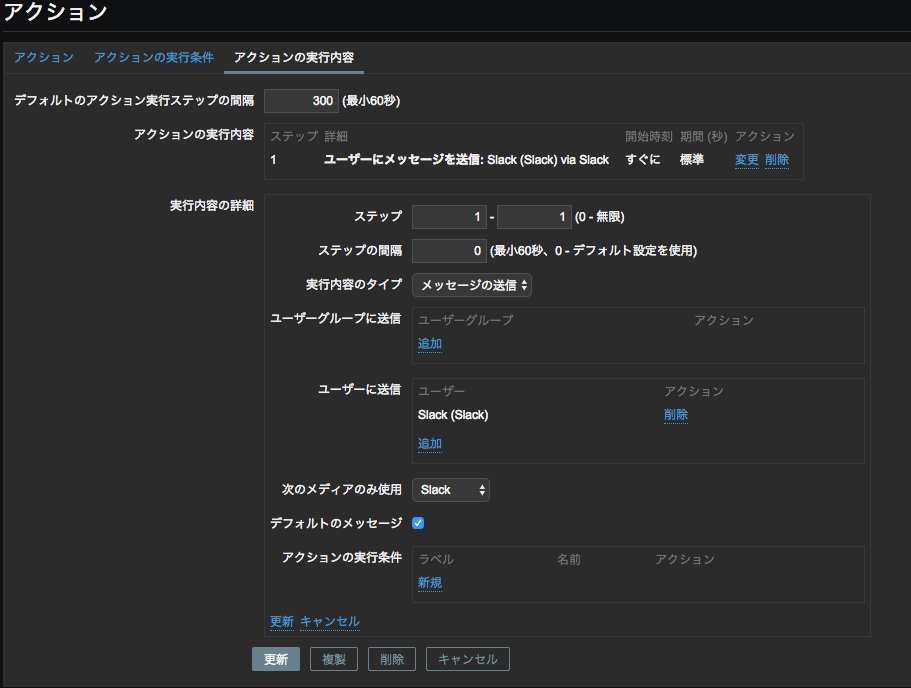Select the アクションの実行内容 tab
Image resolution: width=911 pixels, height=688 pixels.
tap(293, 58)
